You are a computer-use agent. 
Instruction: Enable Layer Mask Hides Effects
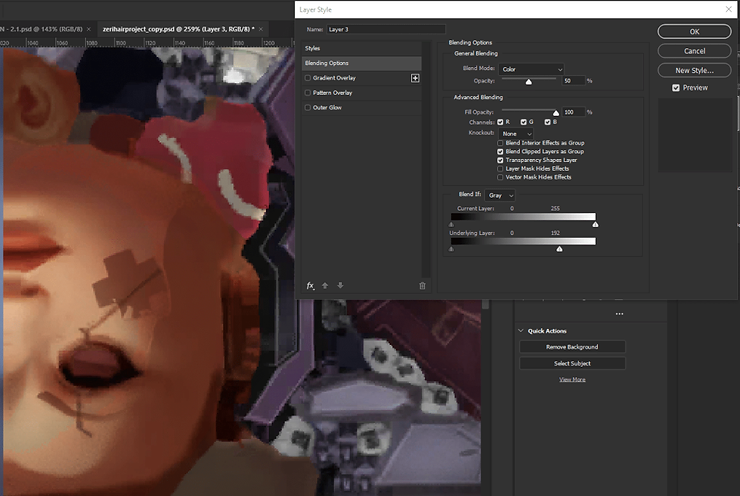tap(500, 168)
